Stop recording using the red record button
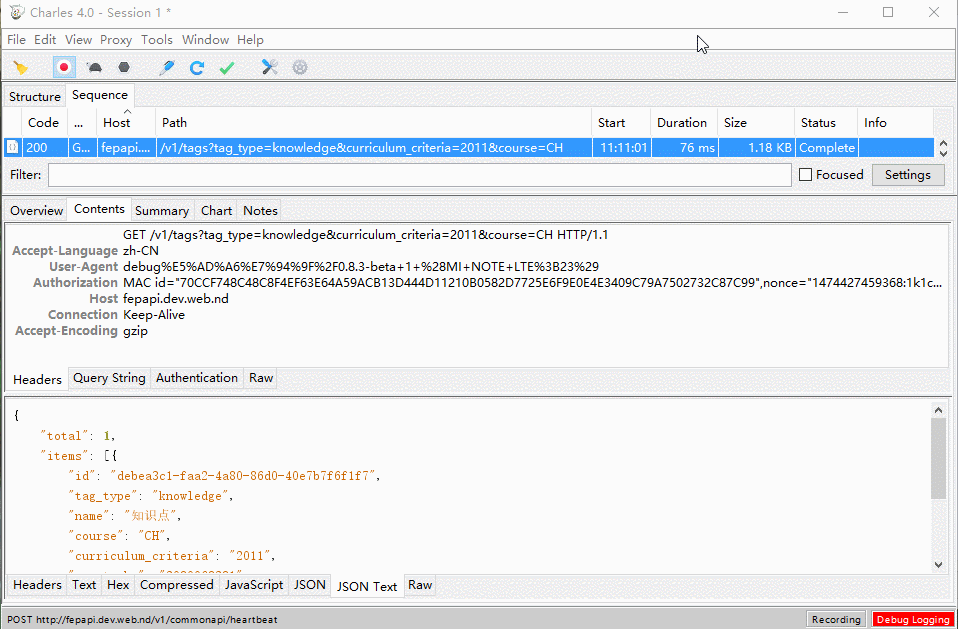Screen dimensions: 958x629 click(63, 67)
